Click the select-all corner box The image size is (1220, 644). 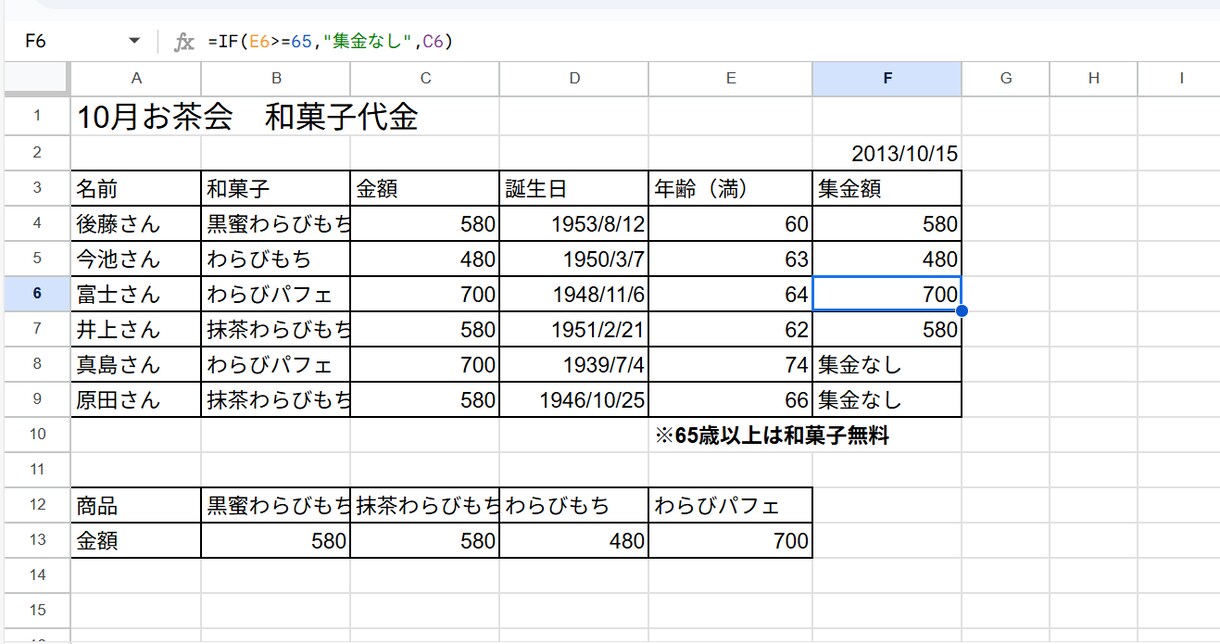tap(37, 78)
